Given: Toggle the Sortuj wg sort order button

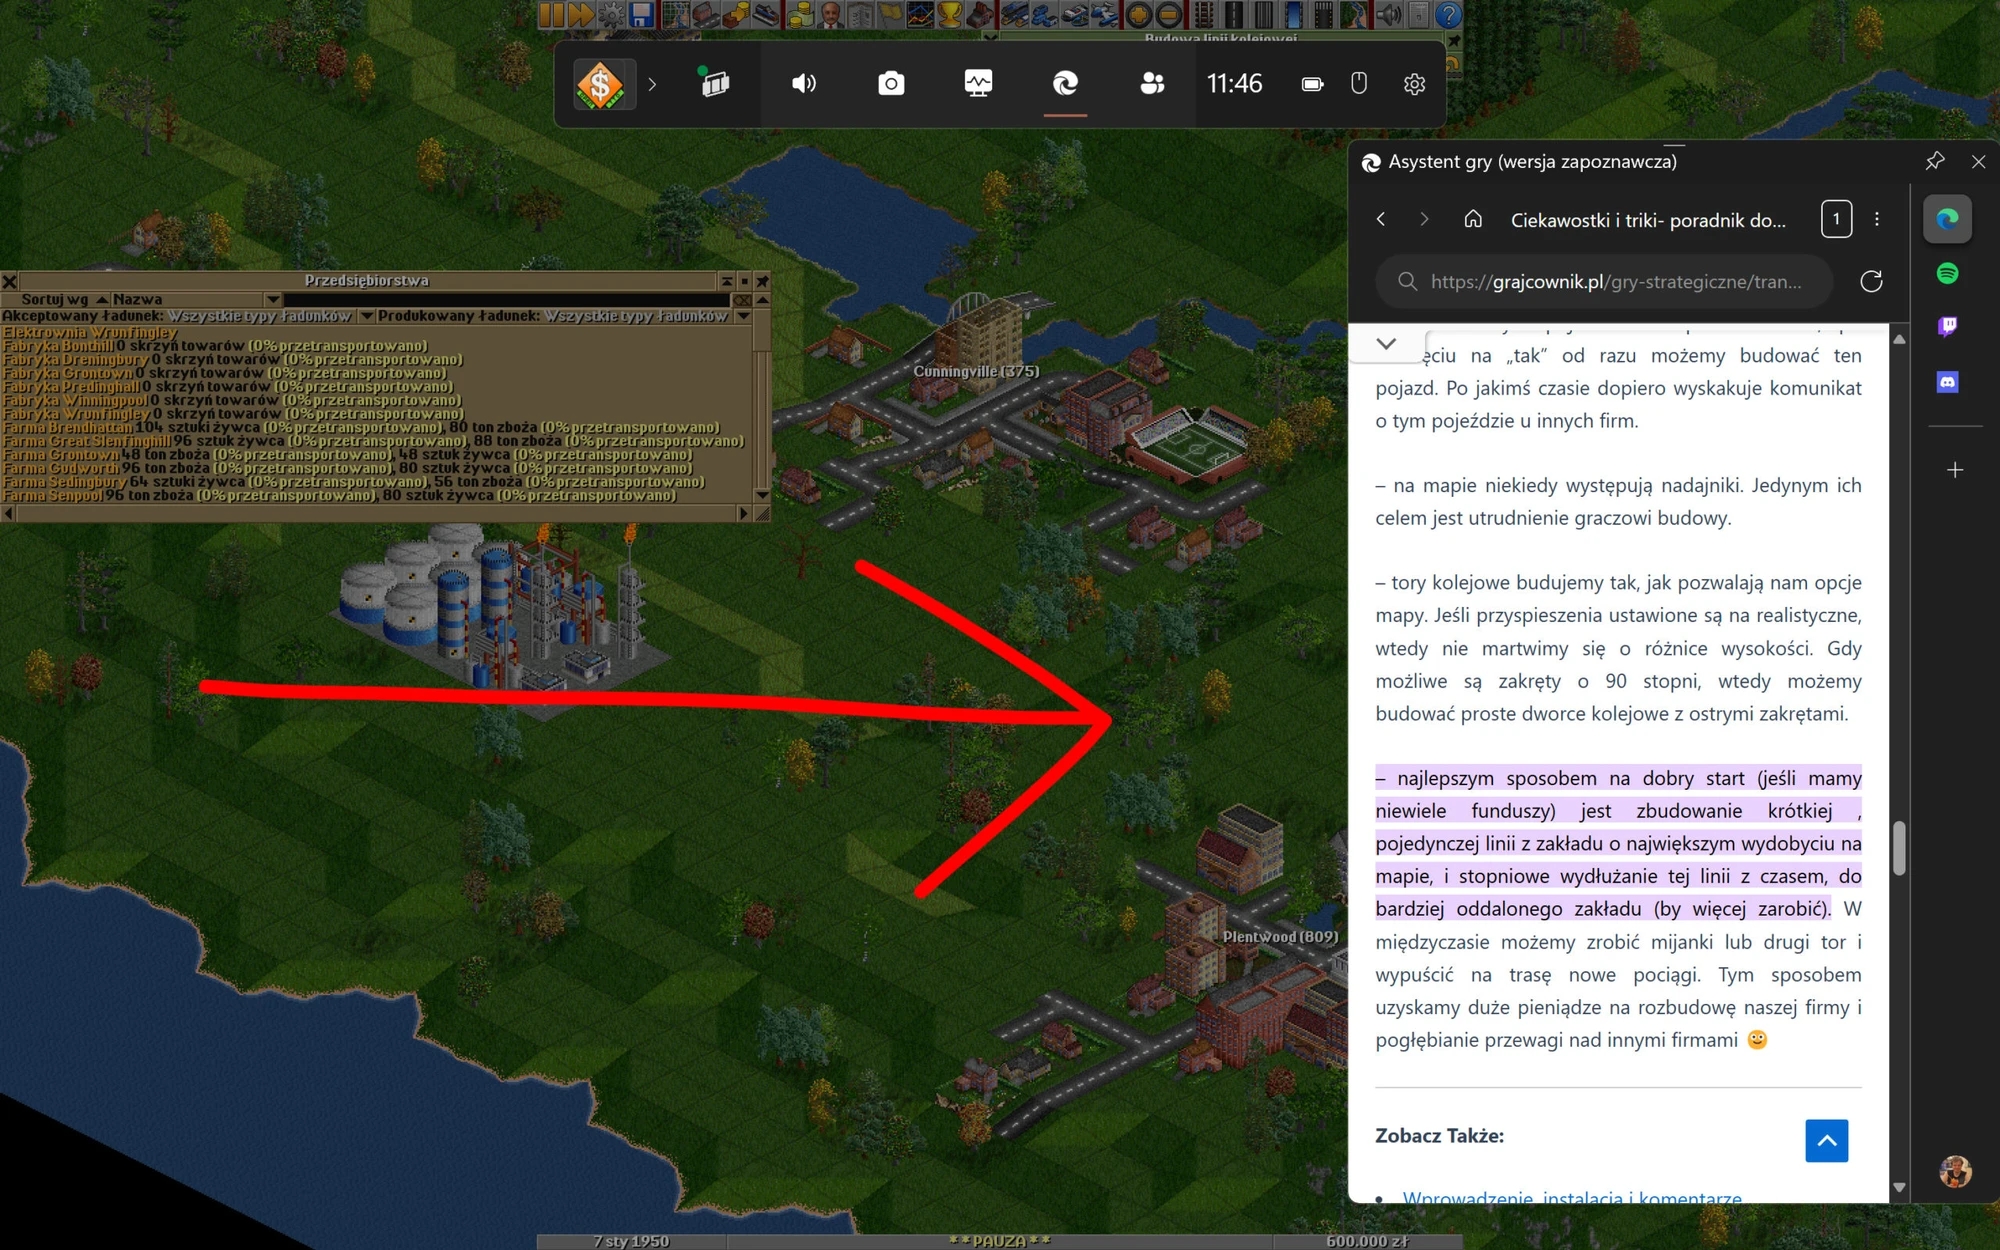Looking at the screenshot, I should [x=55, y=299].
